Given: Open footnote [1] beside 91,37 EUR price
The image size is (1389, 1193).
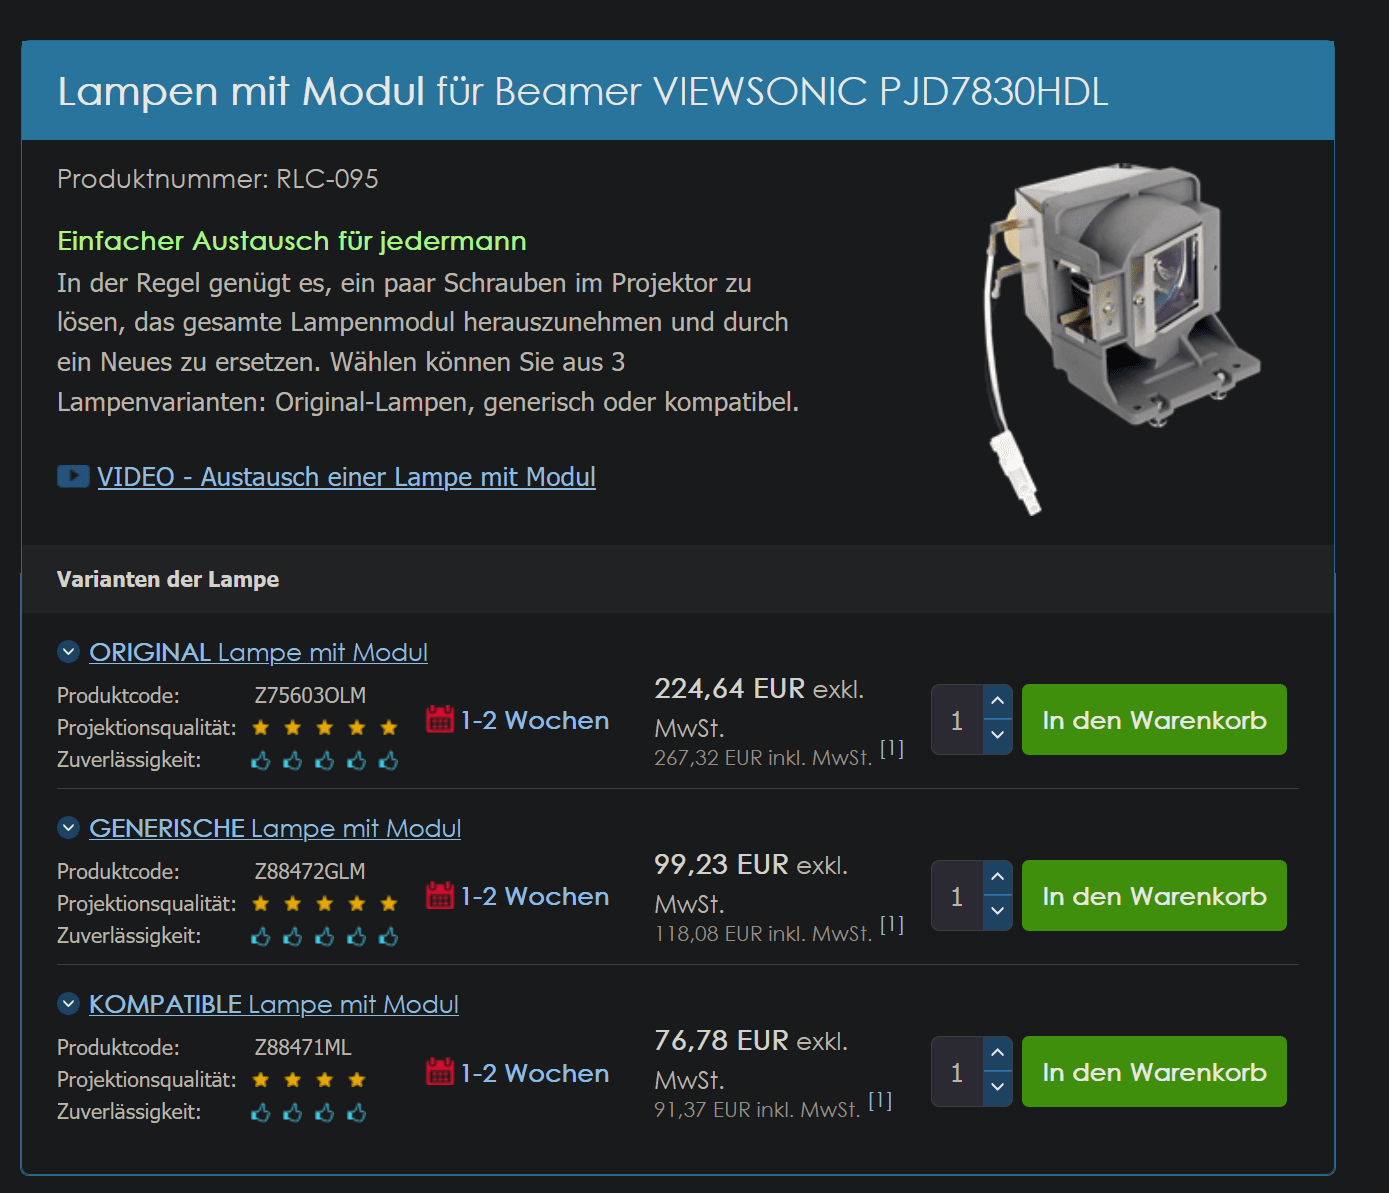Looking at the screenshot, I should click(x=880, y=1100).
